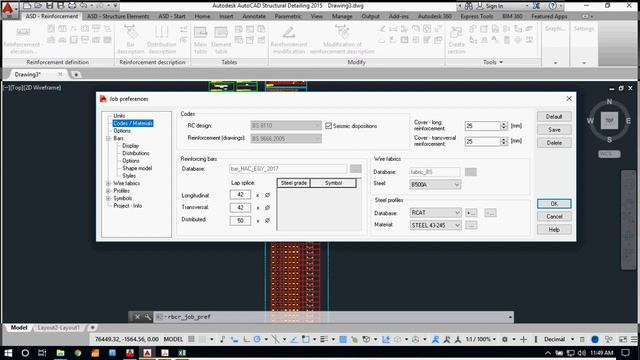Click the Task View taskbar icon

(x=42, y=353)
